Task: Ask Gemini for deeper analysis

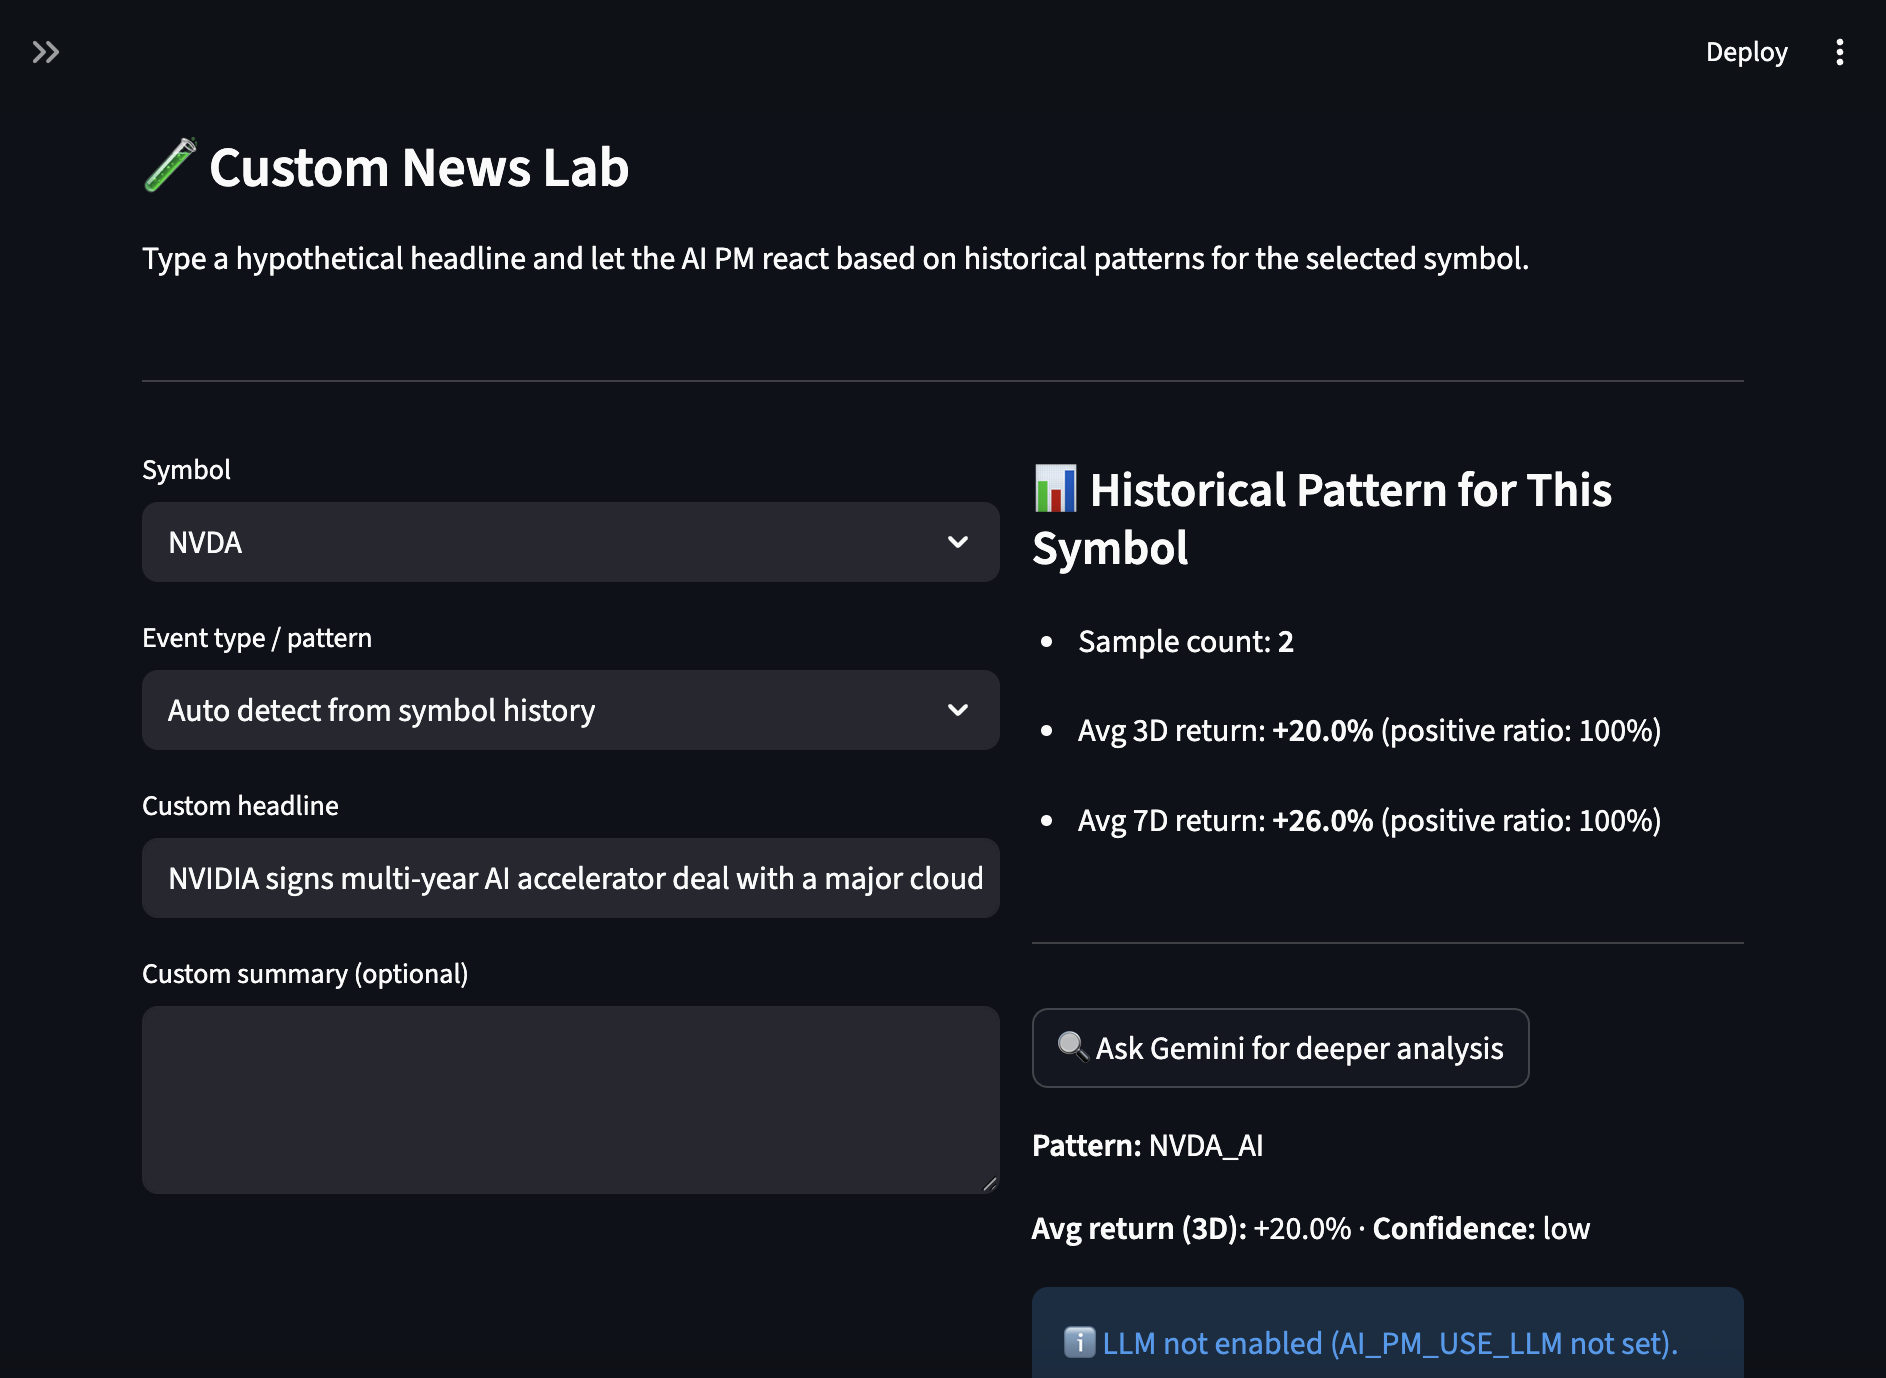Action: point(1280,1048)
